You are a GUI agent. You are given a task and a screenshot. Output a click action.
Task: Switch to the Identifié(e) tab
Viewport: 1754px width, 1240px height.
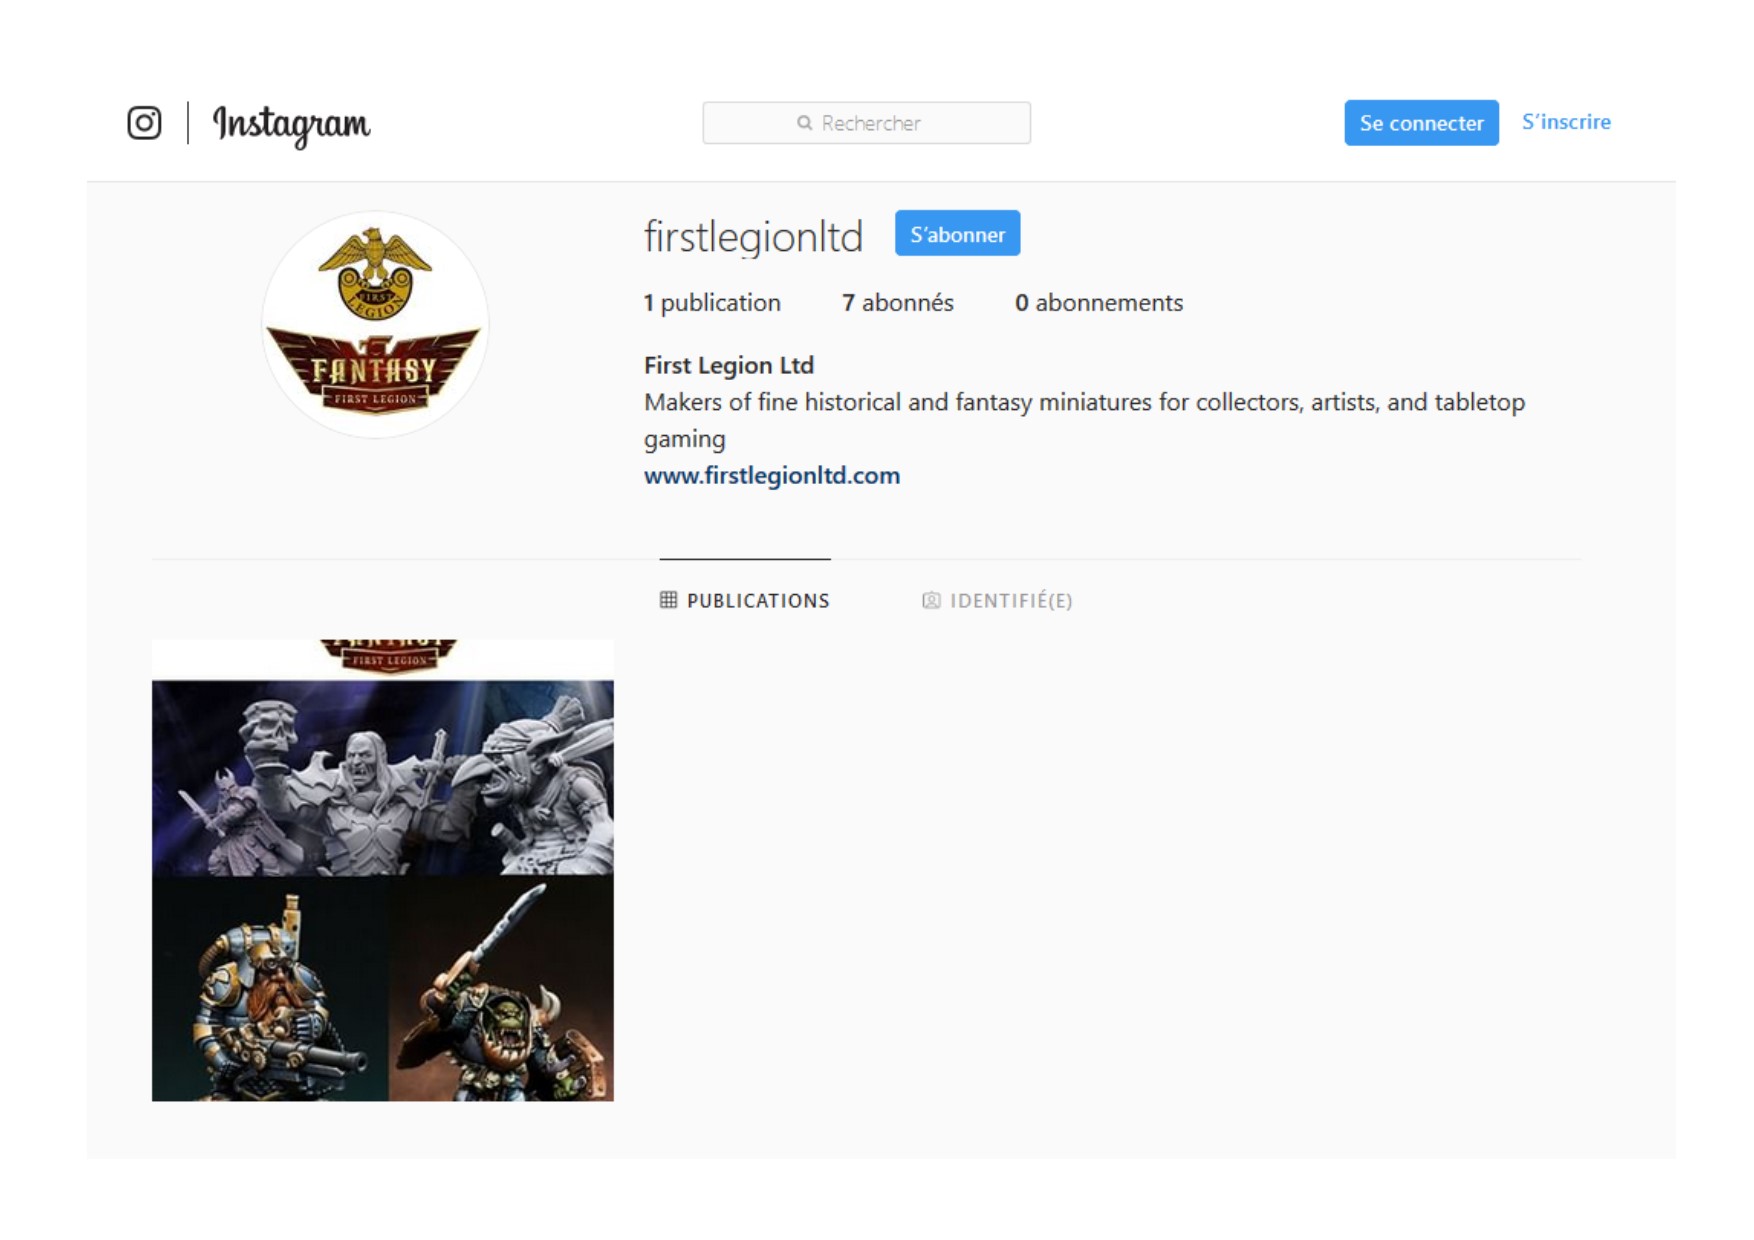coord(997,600)
